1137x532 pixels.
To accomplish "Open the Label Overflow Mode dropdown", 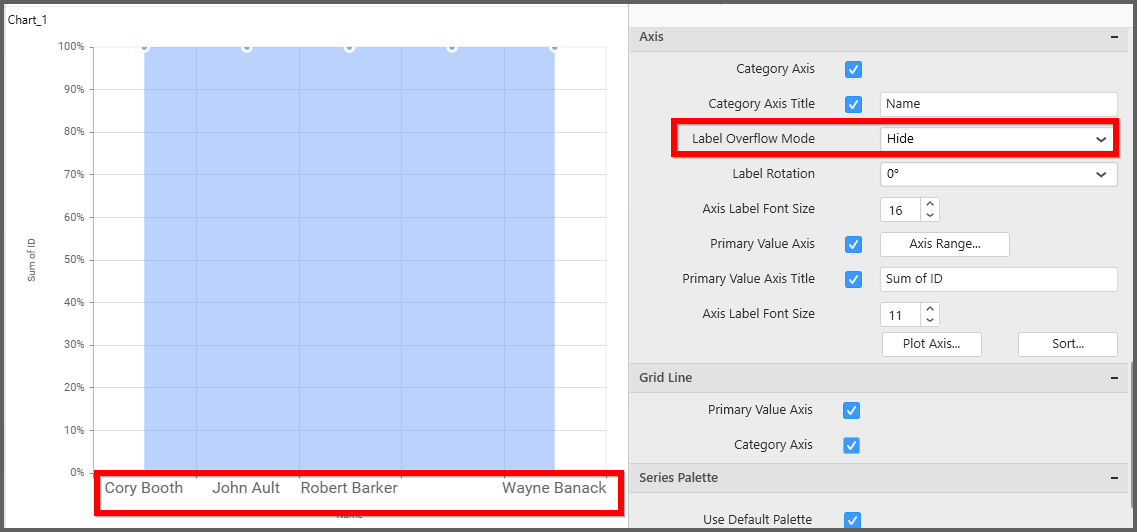I will pos(998,139).
